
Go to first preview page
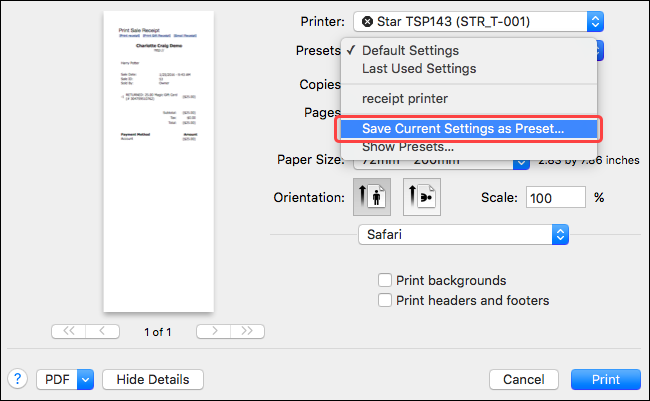[x=68, y=331]
